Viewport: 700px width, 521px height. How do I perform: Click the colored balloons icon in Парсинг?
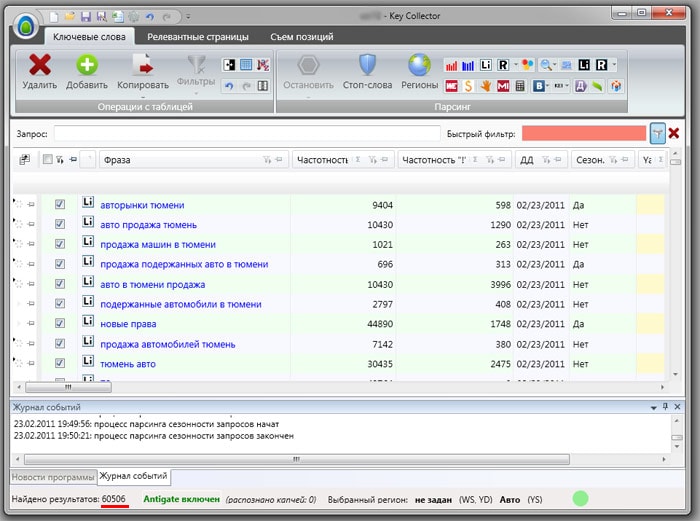pos(527,65)
